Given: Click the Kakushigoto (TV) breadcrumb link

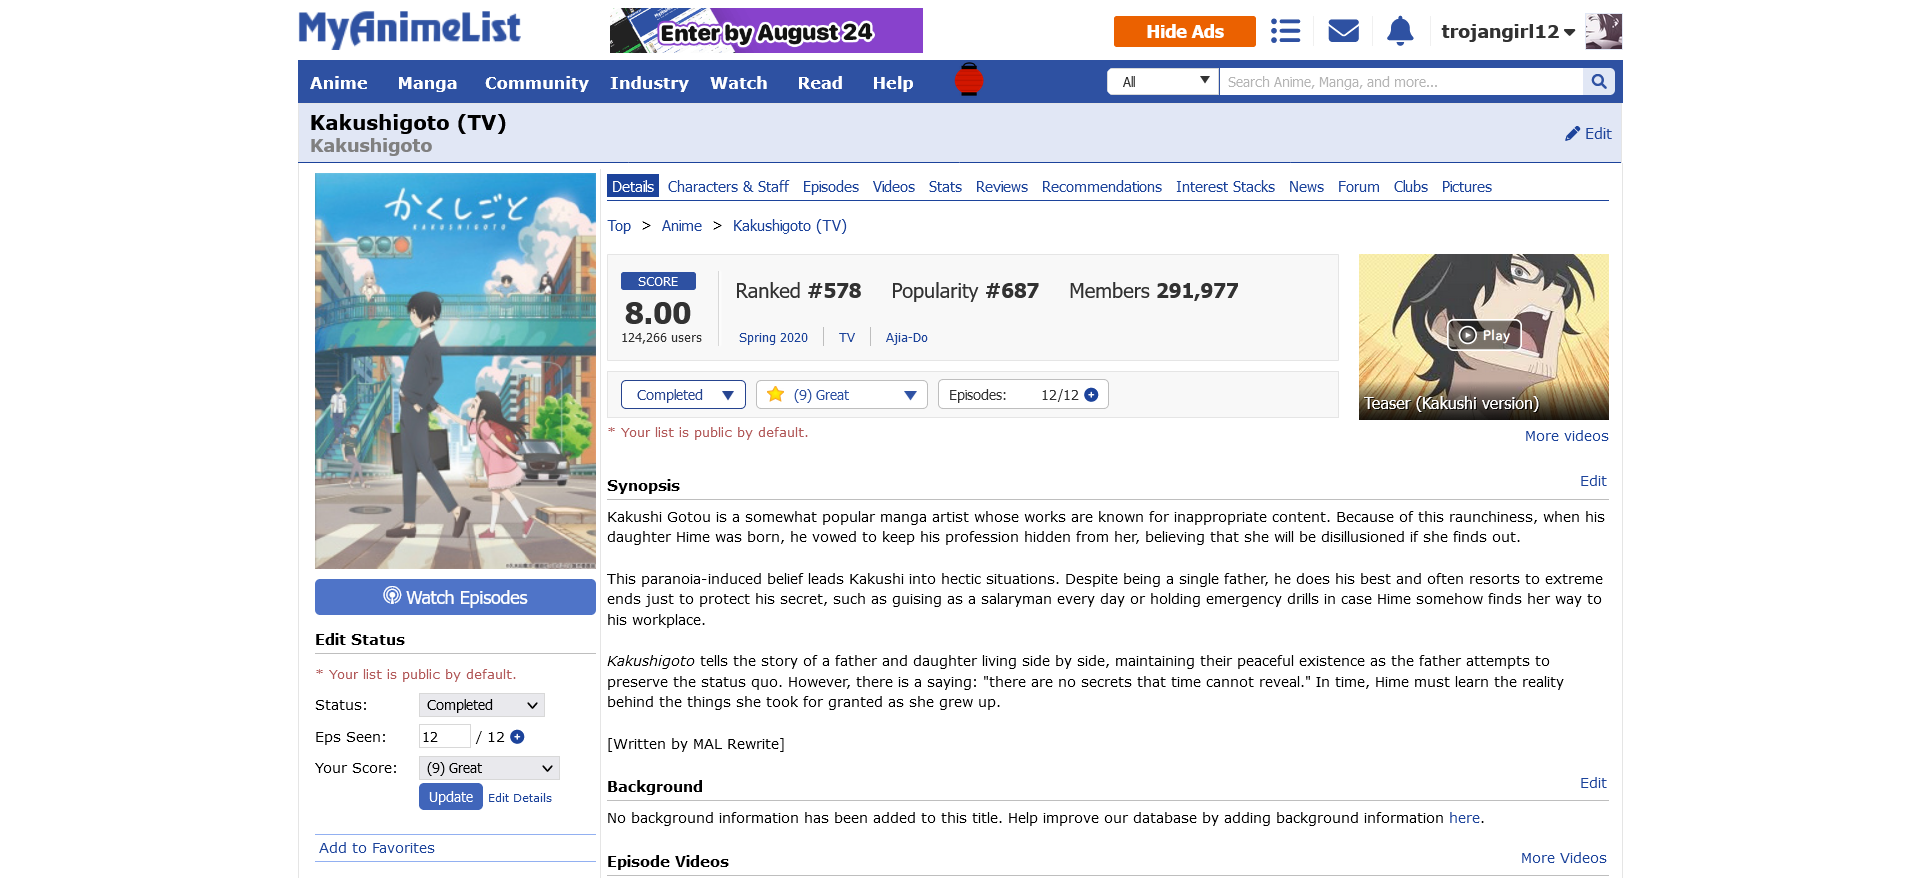Looking at the screenshot, I should pos(790,226).
